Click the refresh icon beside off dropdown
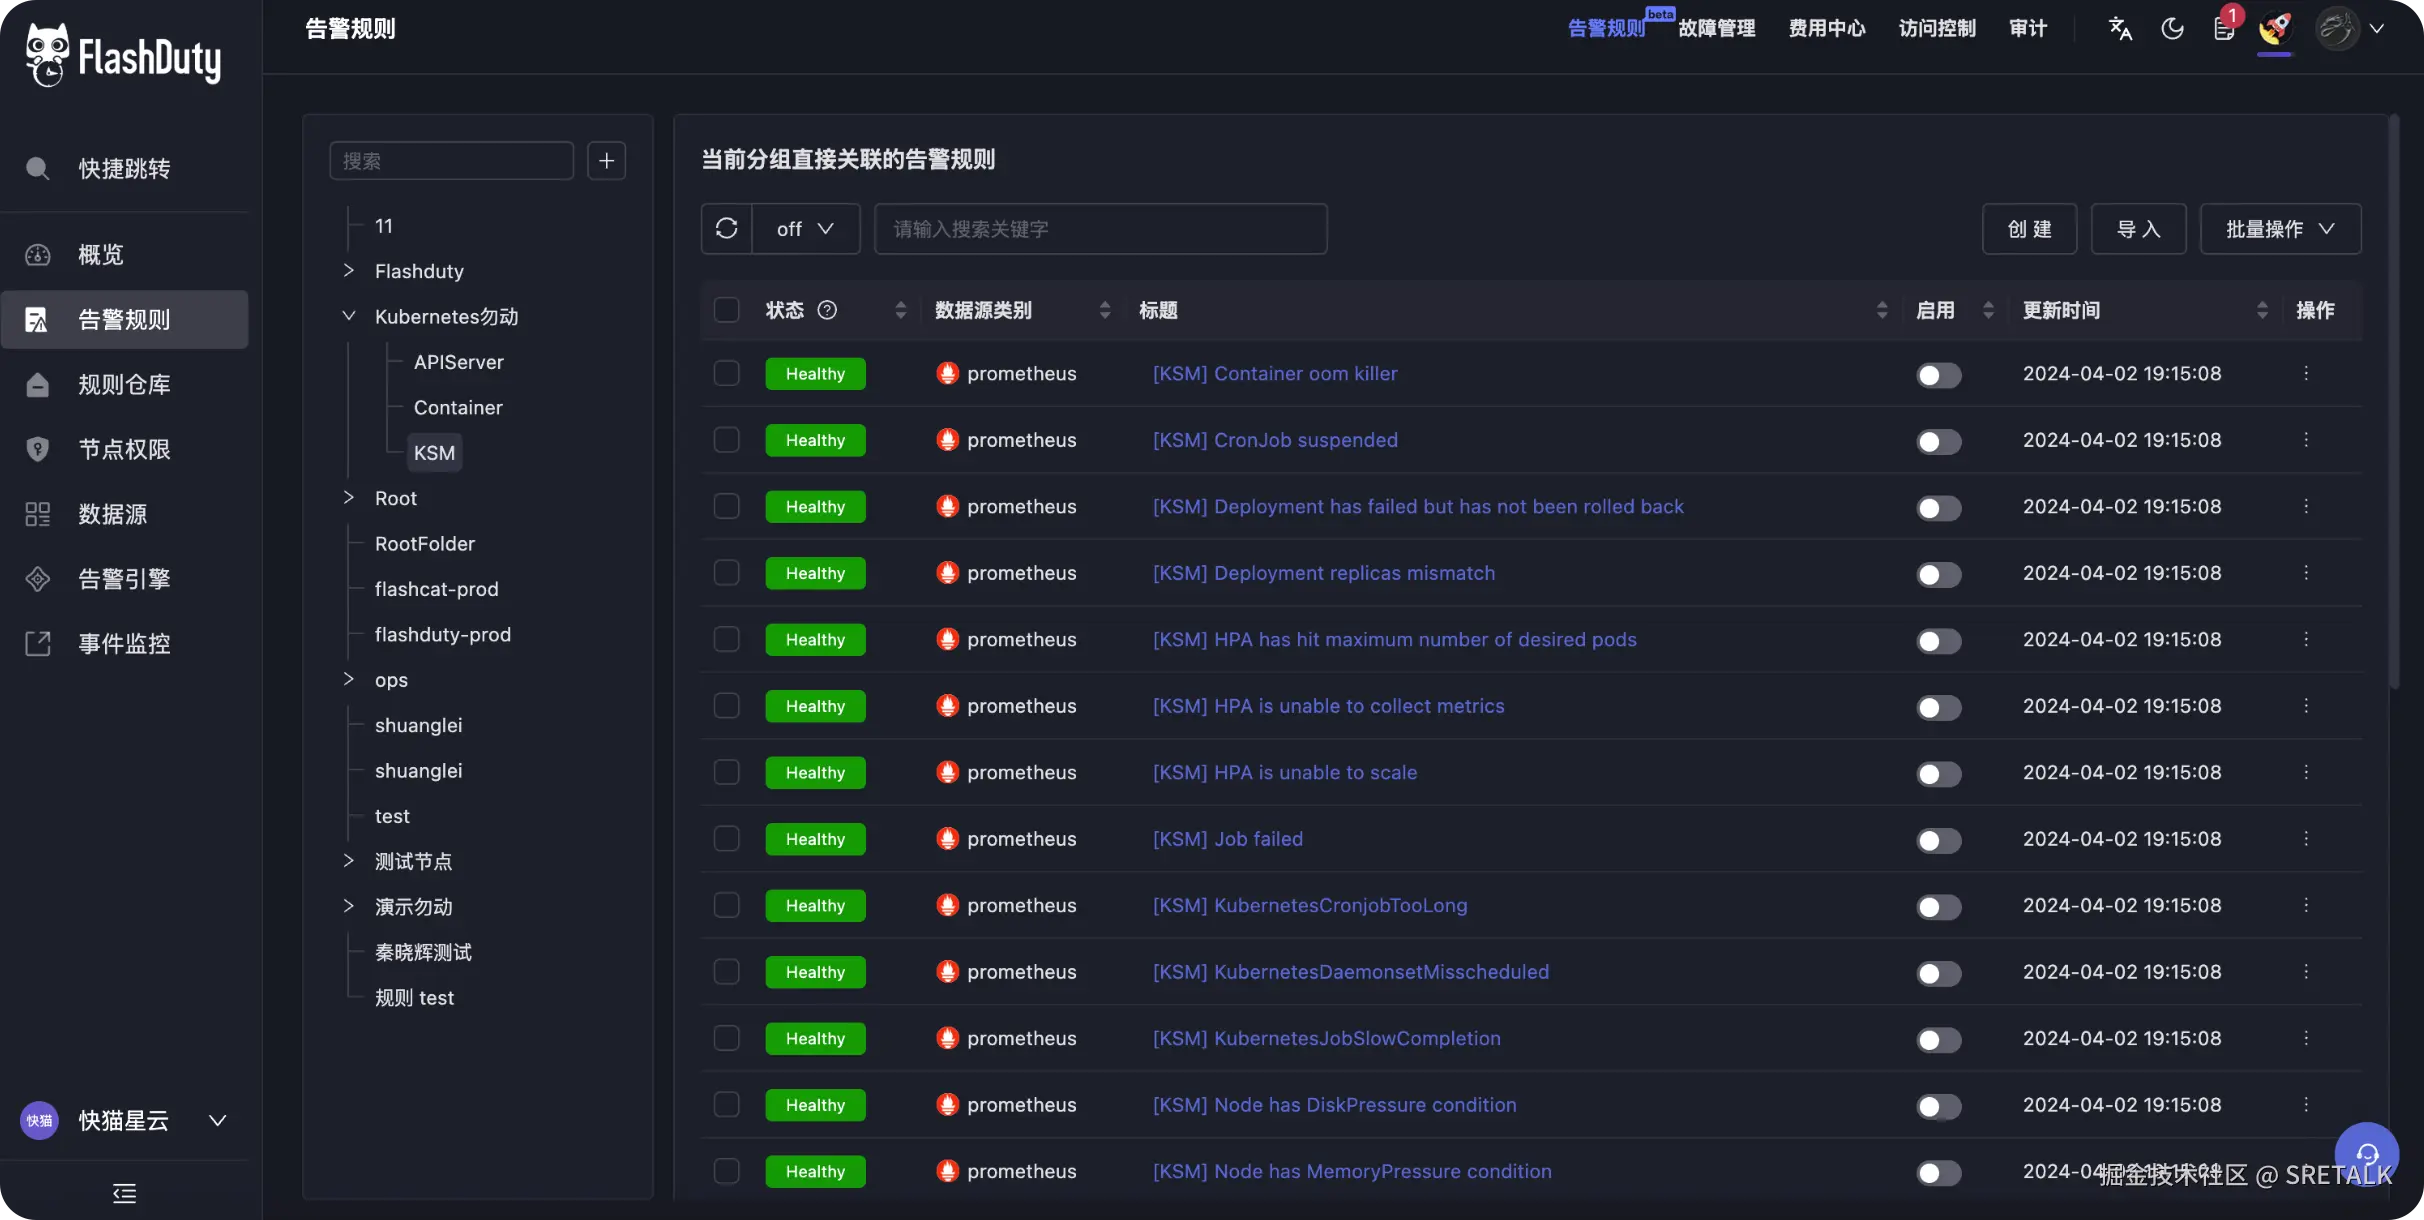This screenshot has width=2424, height=1220. tap(727, 229)
